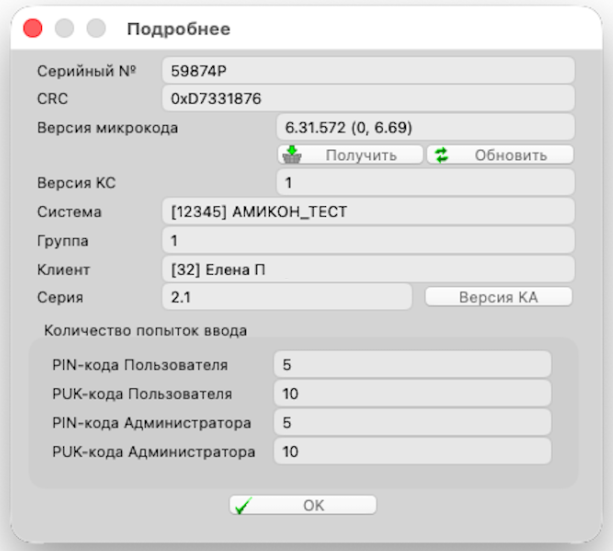
Task: Click the PIN-кода Пользователя label
Action: (140, 365)
